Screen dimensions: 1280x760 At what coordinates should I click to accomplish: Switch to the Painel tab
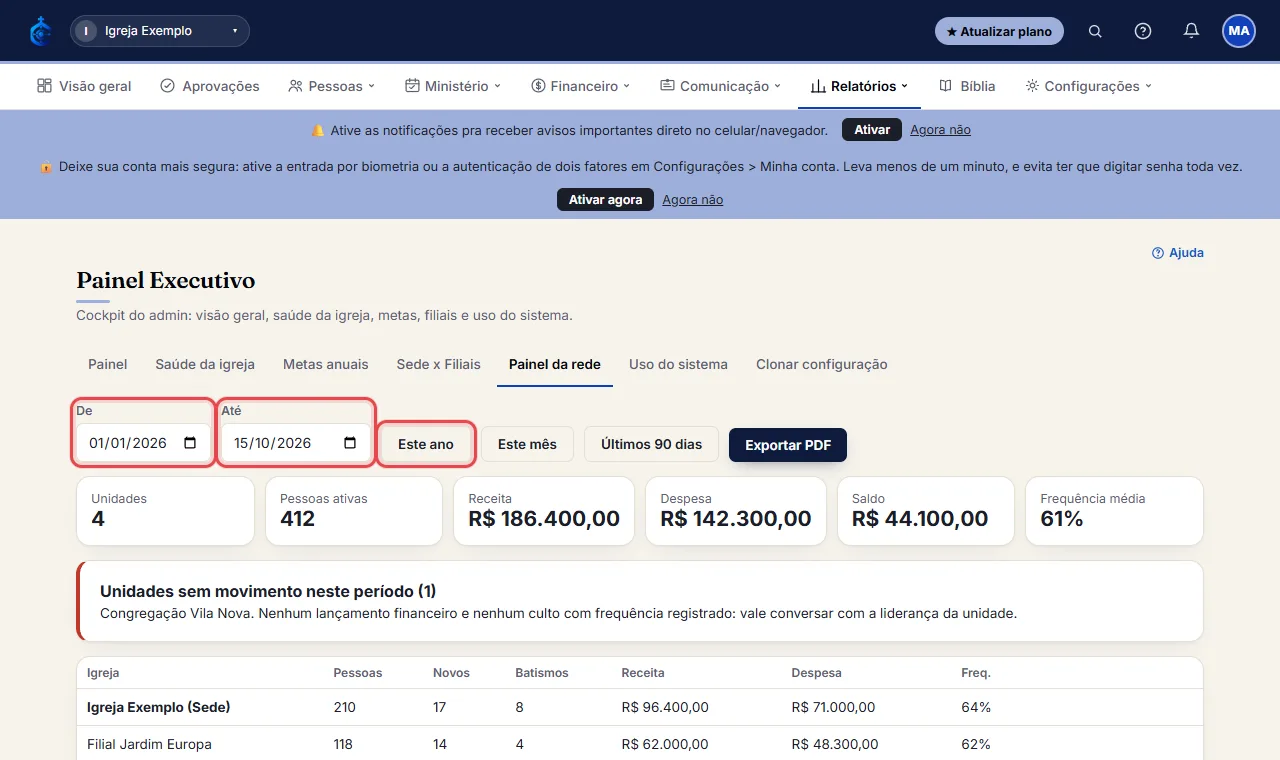(x=108, y=364)
